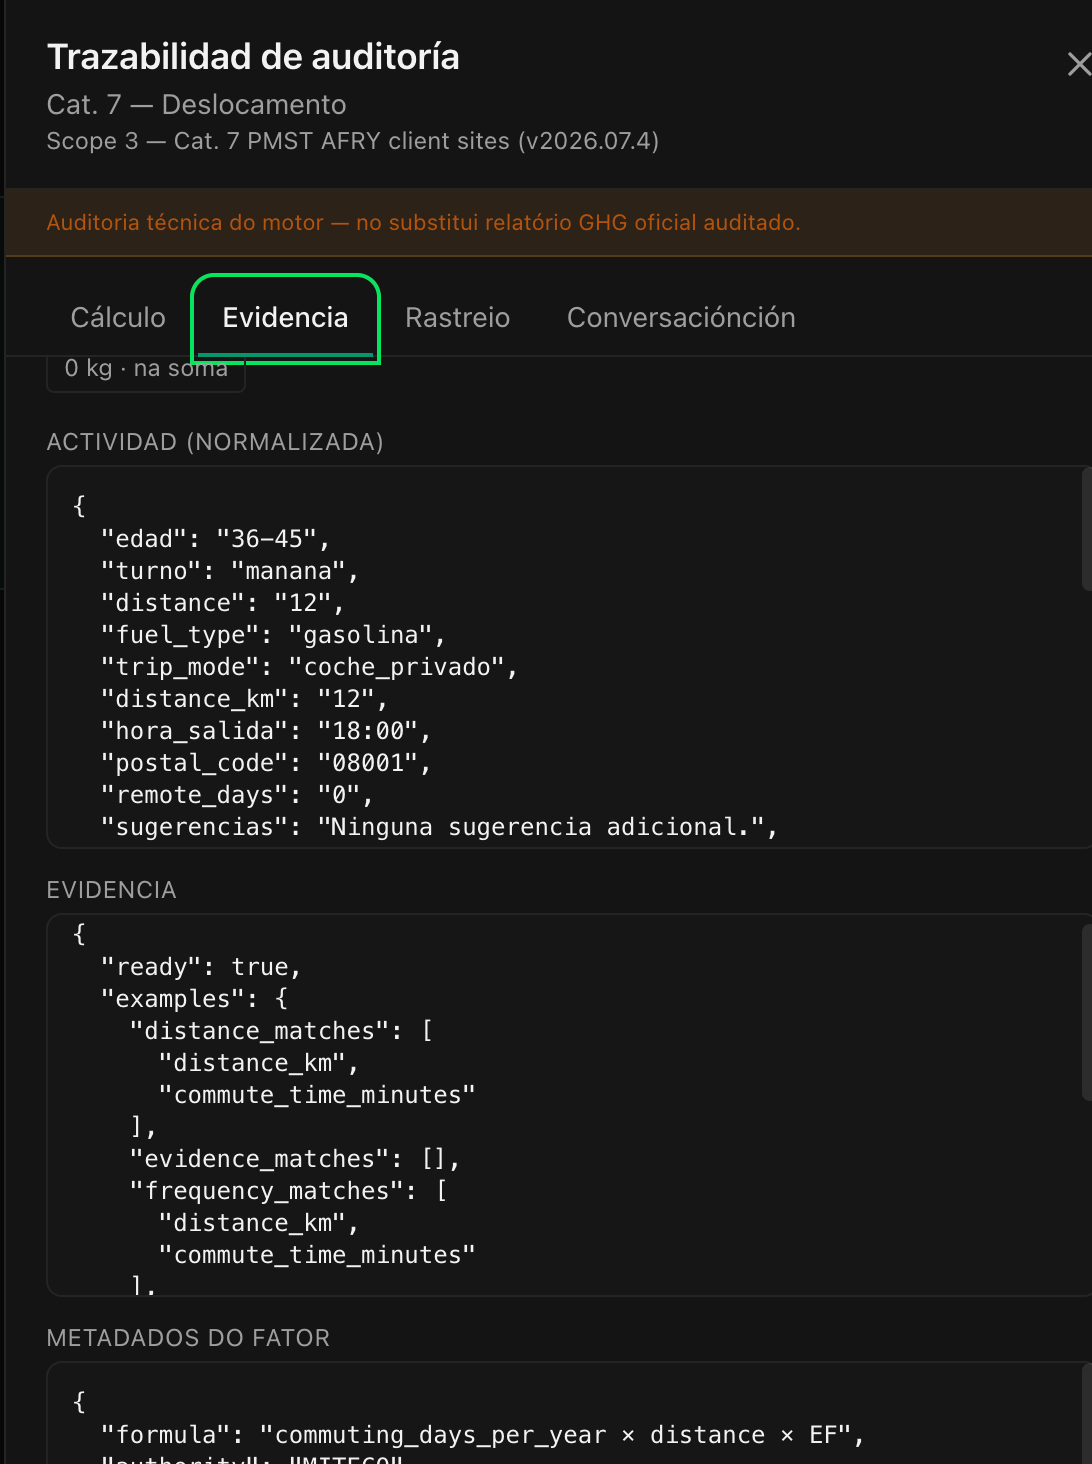Screen dimensions: 1092x1464
Task: Click the "distance": "12" line
Action: (x=222, y=603)
